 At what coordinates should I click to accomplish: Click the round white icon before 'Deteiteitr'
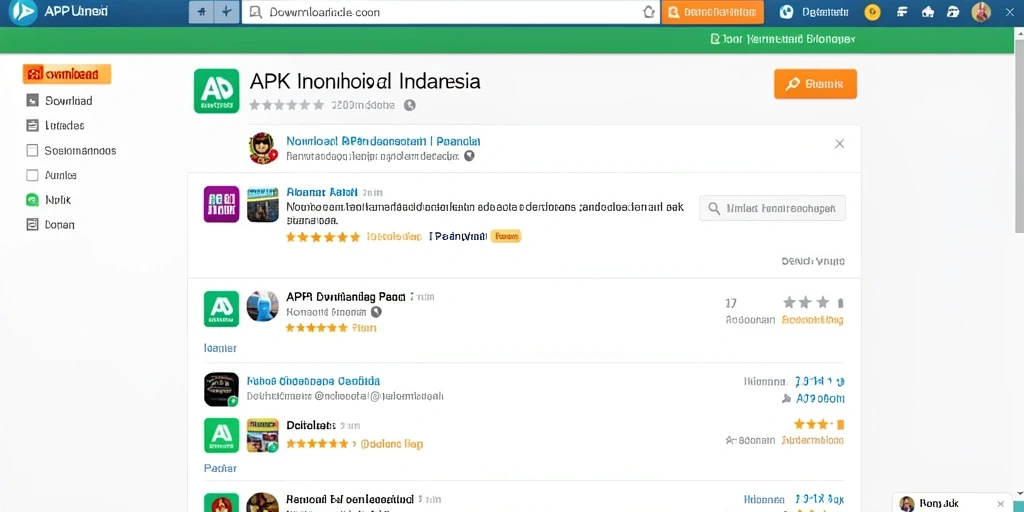787,12
